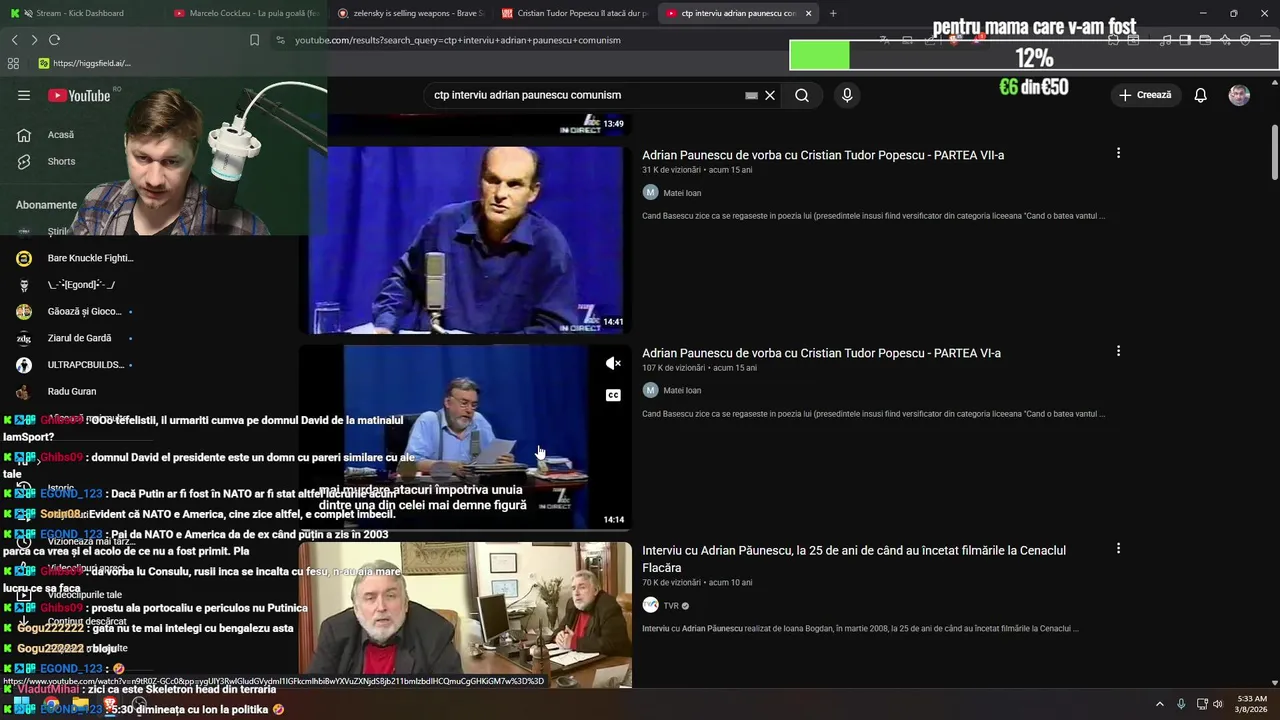Viewport: 1280px width, 720px height.
Task: Expand the Abonamente section
Action: coord(46,205)
